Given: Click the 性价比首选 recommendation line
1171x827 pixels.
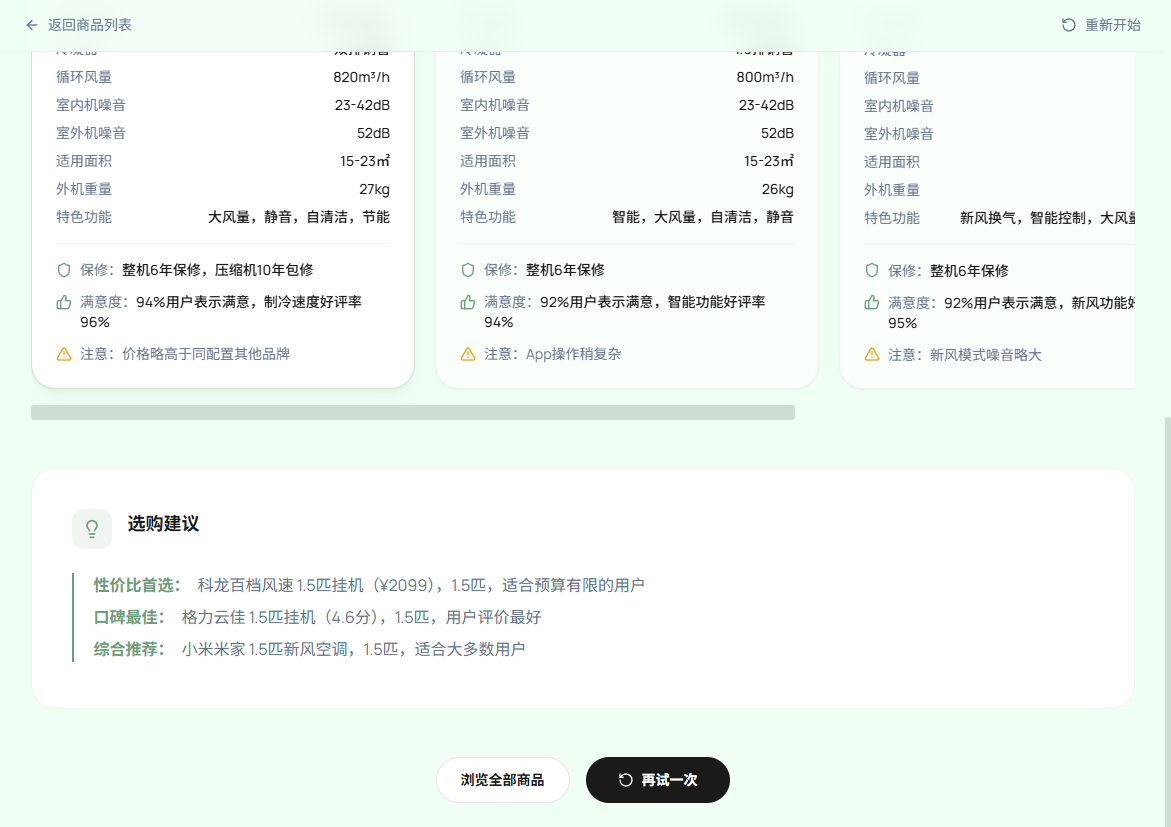Looking at the screenshot, I should (369, 585).
